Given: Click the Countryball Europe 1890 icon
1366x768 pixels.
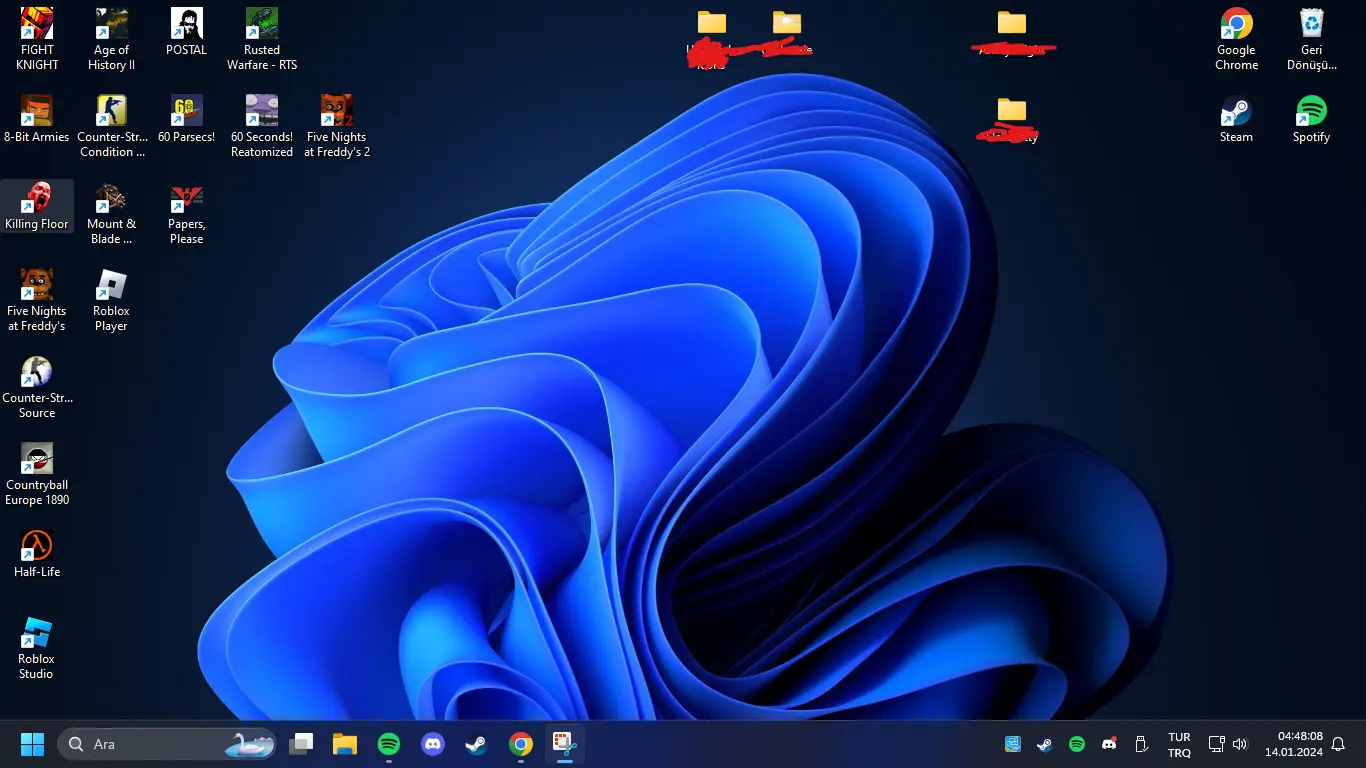Looking at the screenshot, I should pos(37,475).
